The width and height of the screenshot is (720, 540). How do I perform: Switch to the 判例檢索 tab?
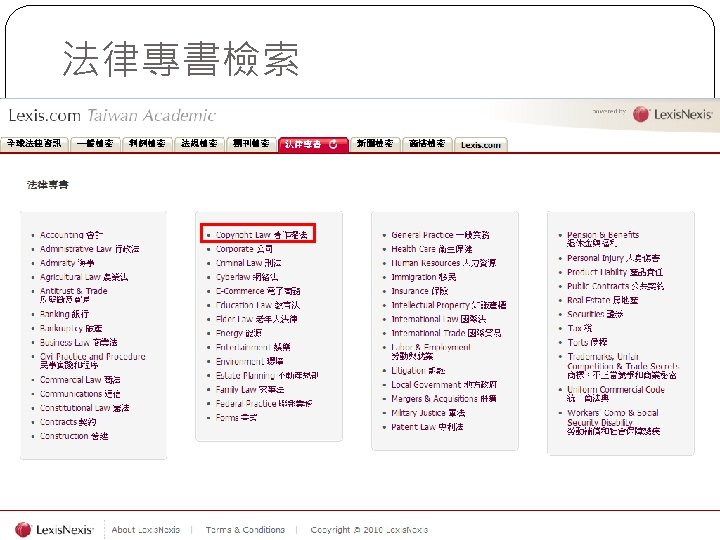point(147,144)
